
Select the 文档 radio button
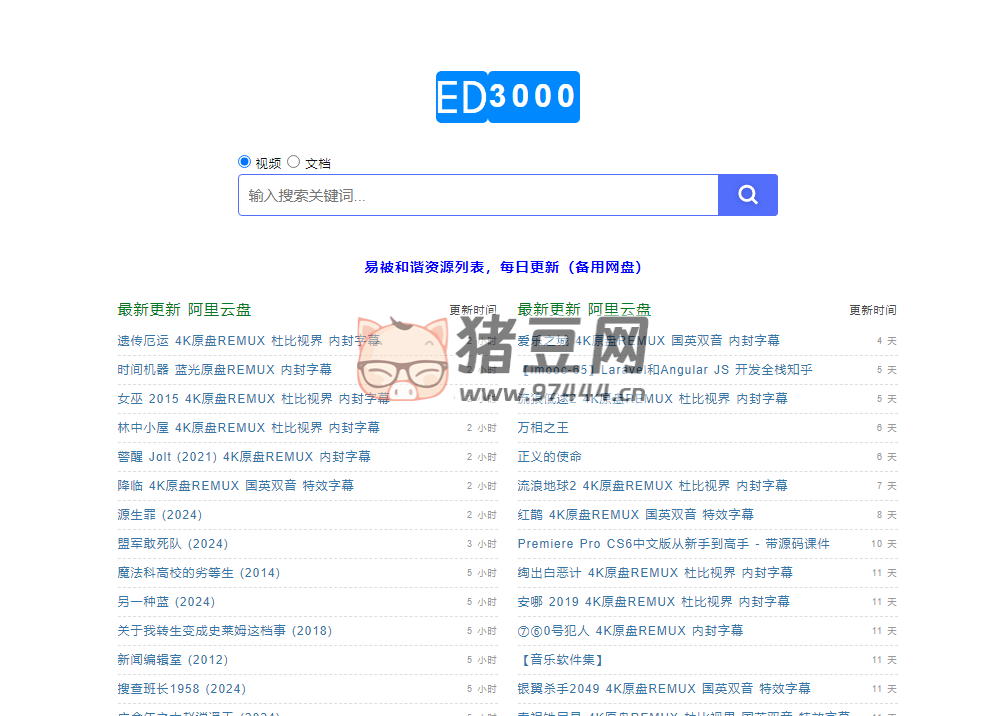(293, 161)
